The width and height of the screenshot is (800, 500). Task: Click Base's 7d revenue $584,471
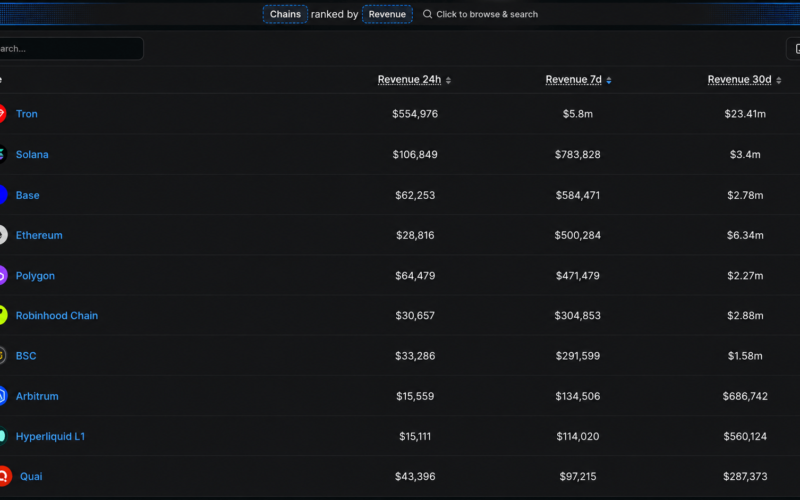578,195
